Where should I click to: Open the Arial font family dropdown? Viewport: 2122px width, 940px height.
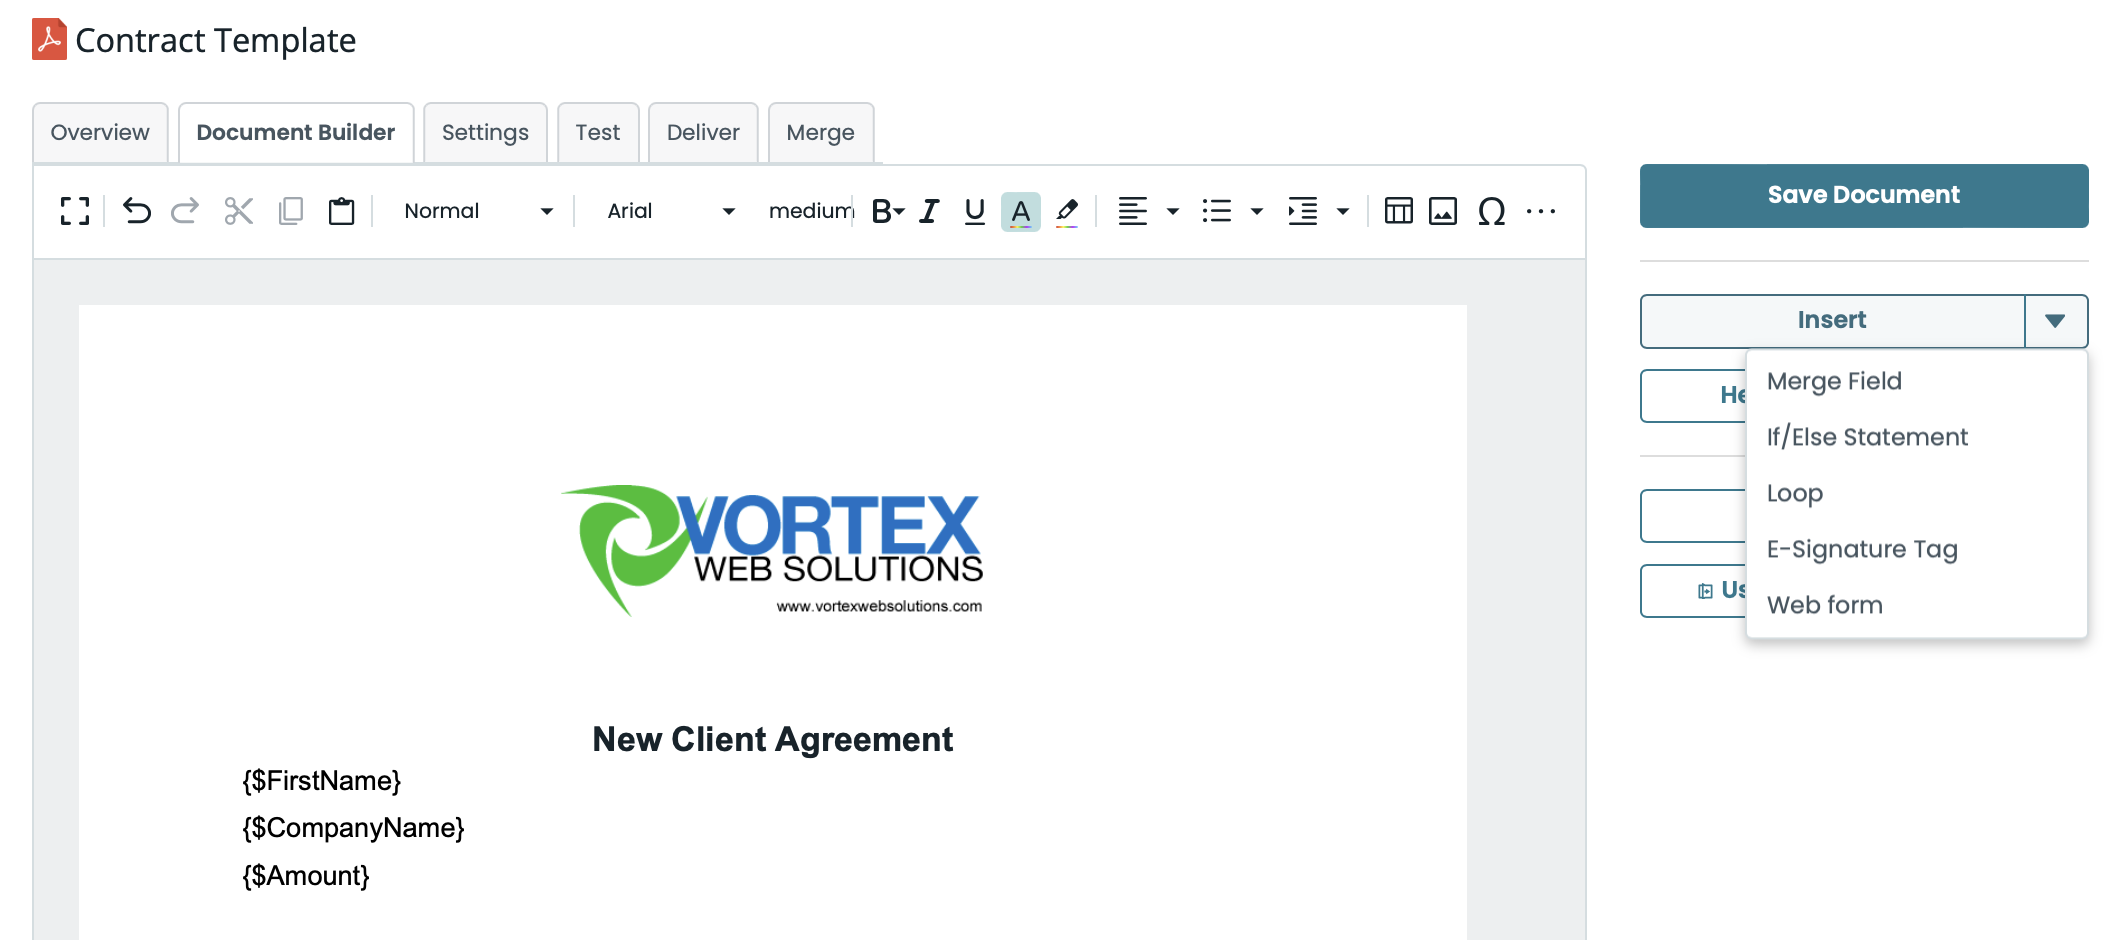[670, 211]
